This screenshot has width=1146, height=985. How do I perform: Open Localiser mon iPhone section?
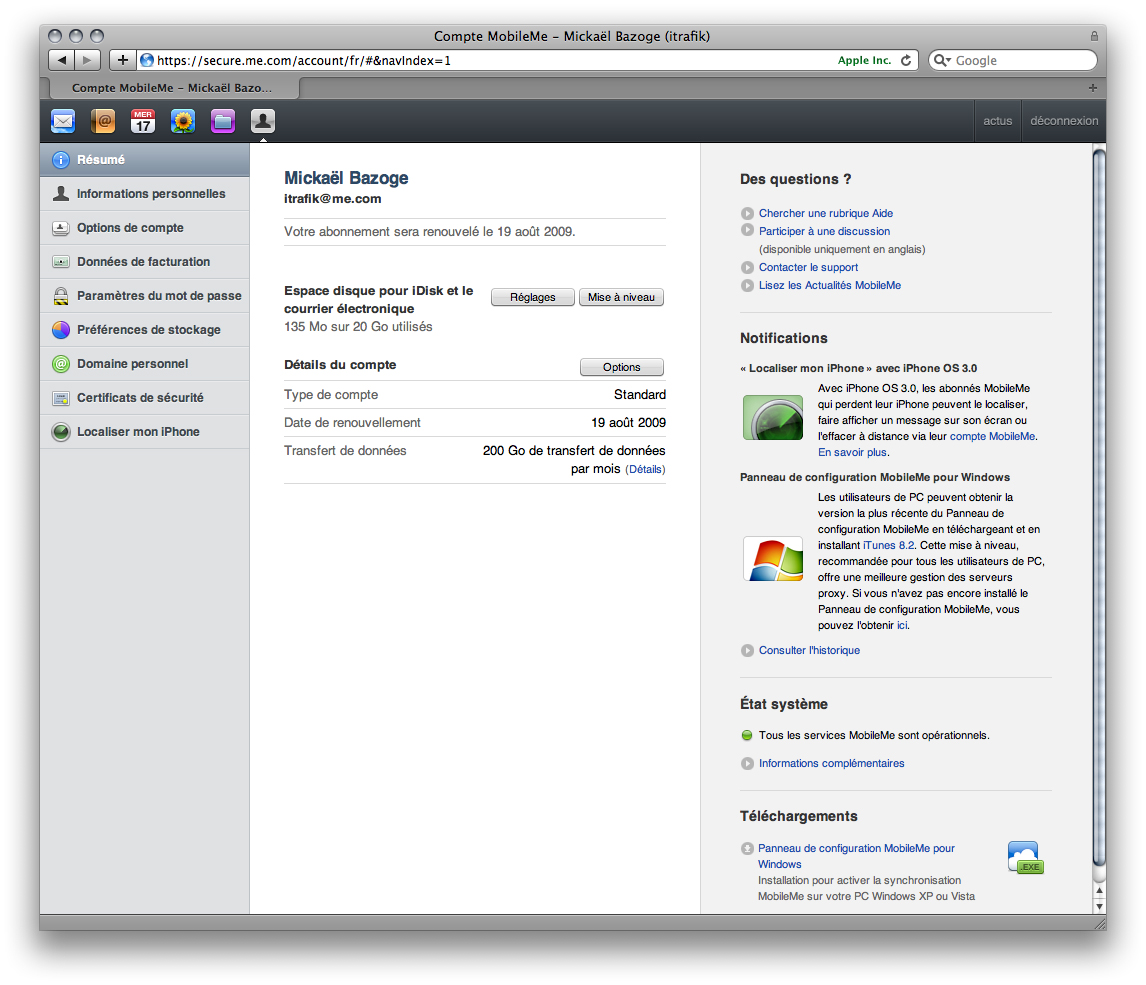[x=145, y=432]
